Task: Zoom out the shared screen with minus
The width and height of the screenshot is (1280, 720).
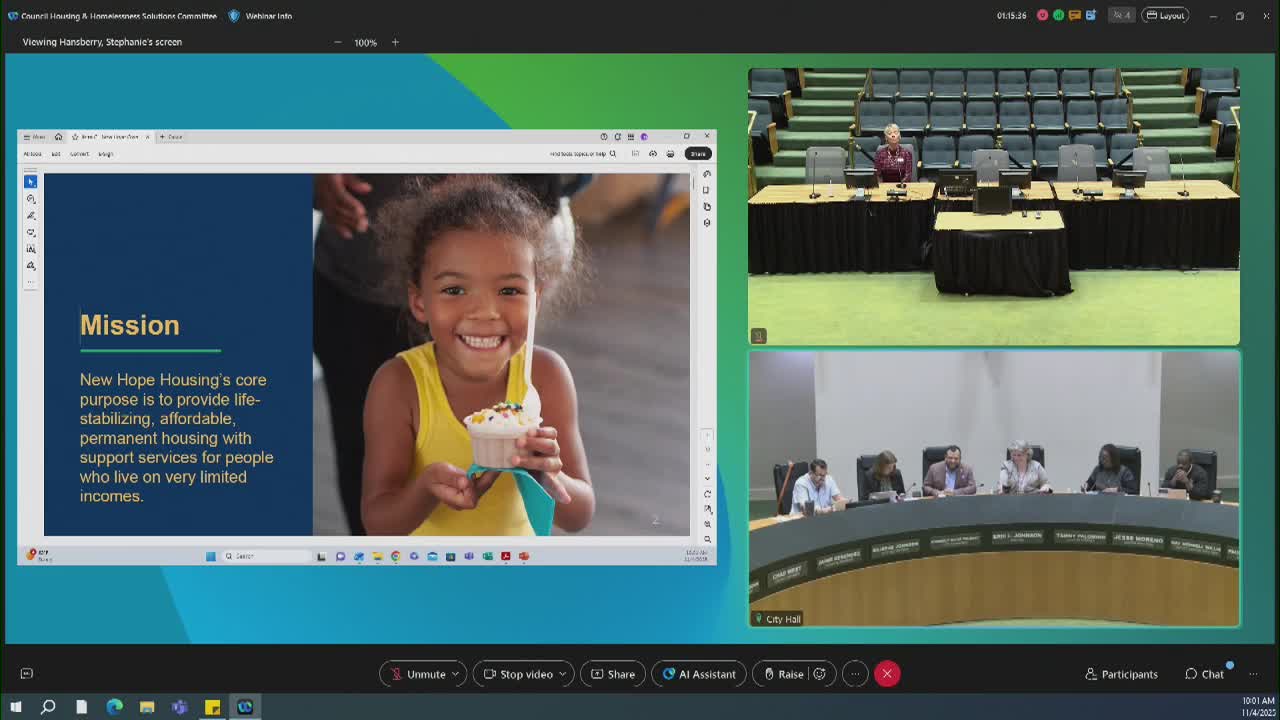Action: pyautogui.click(x=338, y=42)
